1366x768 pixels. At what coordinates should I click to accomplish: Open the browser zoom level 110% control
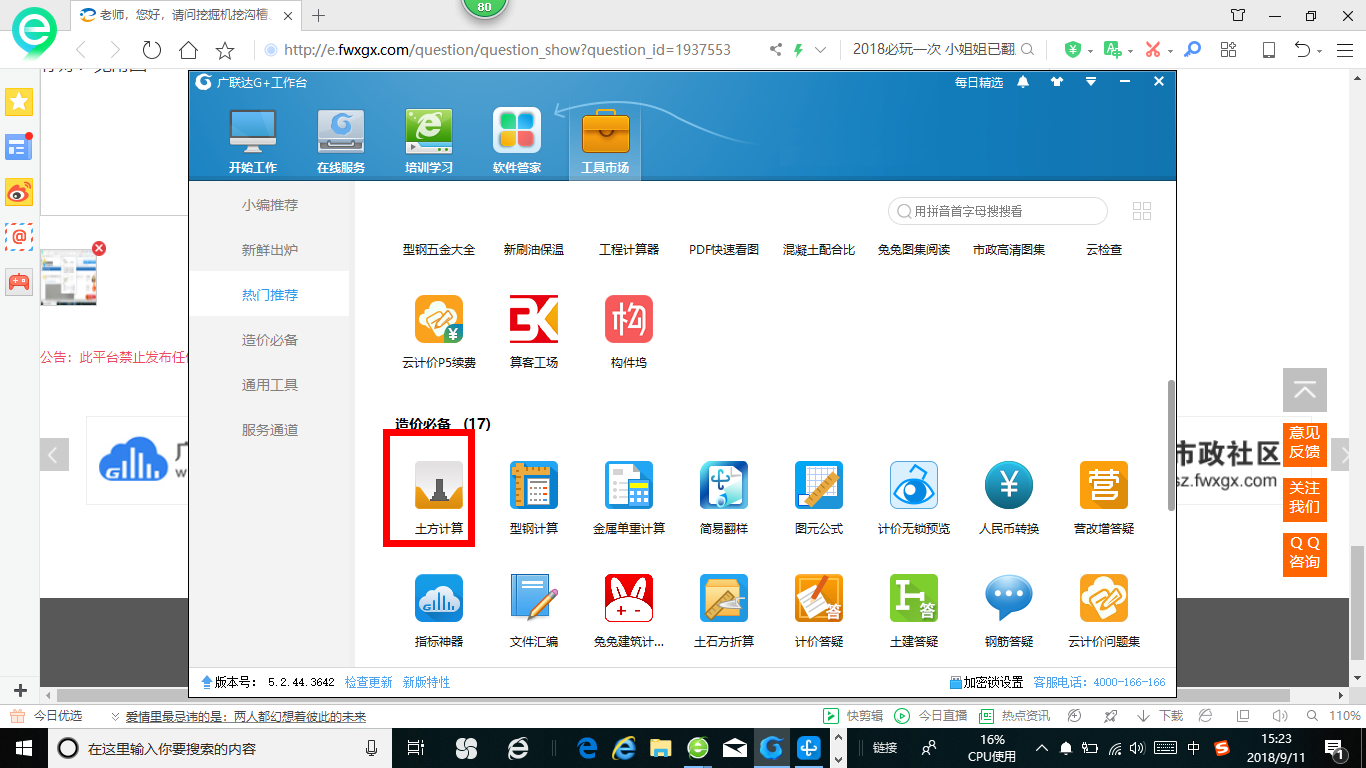point(1345,716)
